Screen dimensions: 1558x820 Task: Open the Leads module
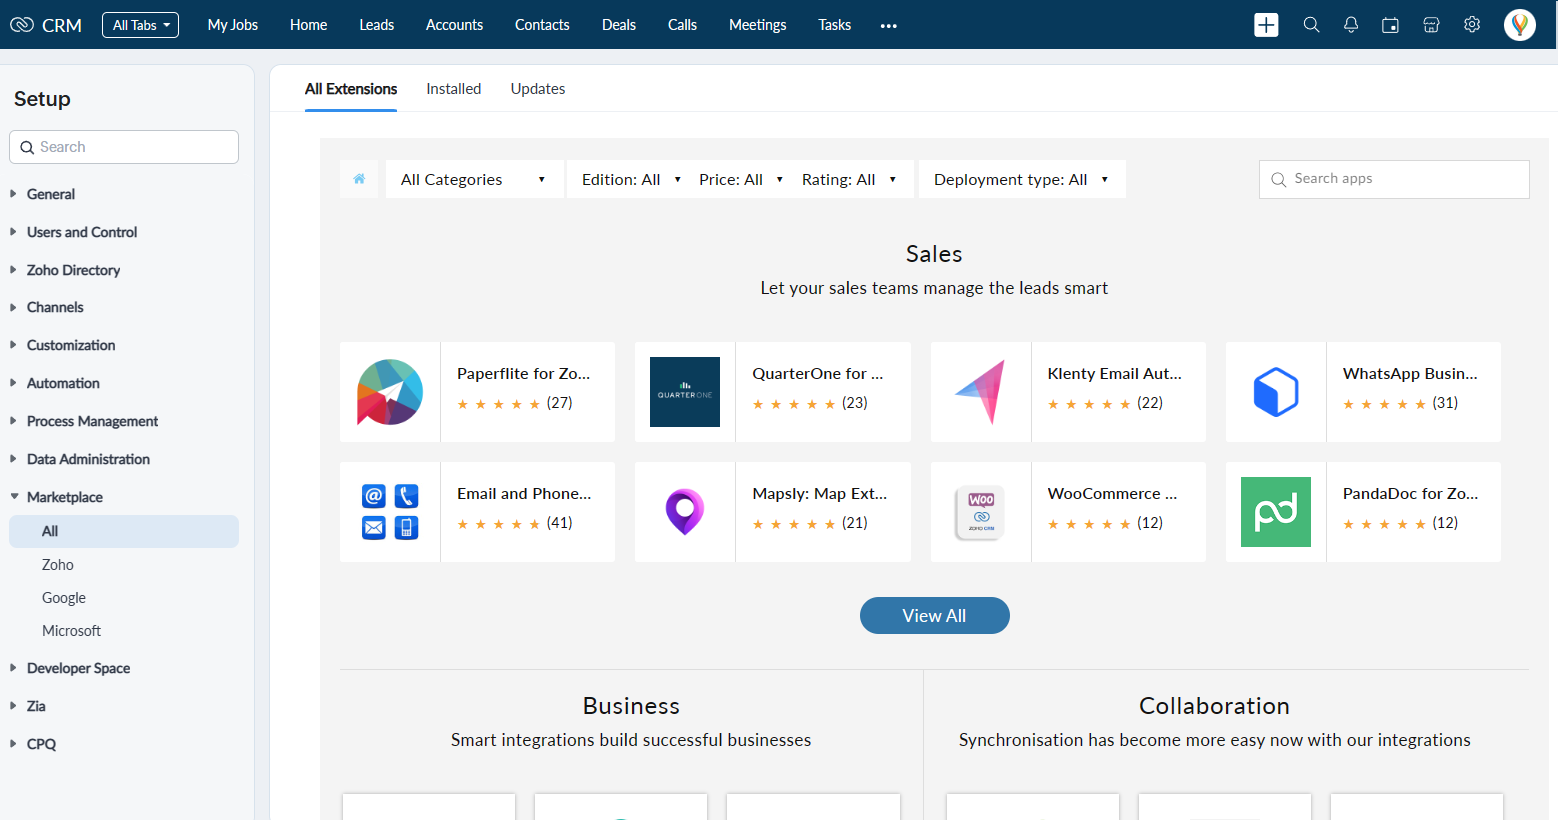tap(377, 25)
